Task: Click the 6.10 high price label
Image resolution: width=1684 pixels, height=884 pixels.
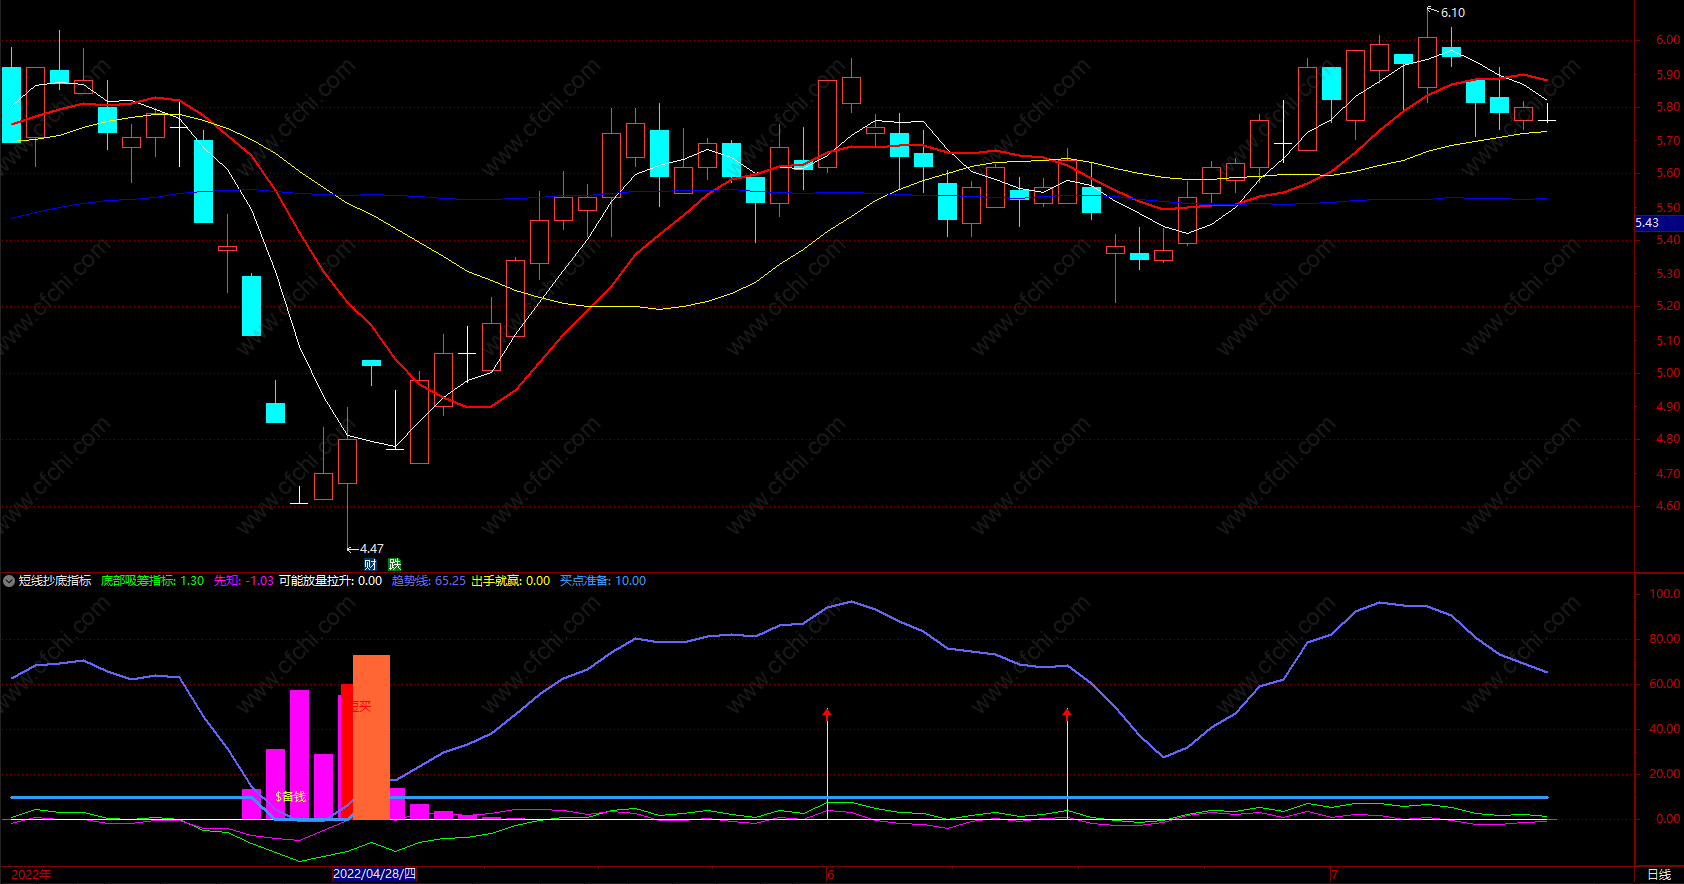Action: click(x=1453, y=13)
